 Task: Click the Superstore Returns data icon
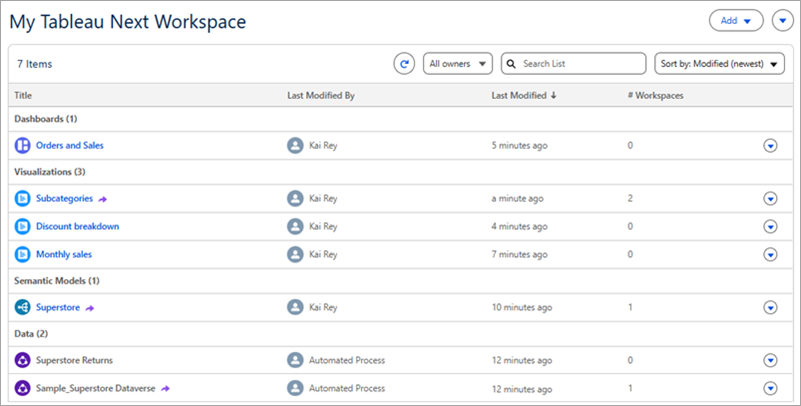23,361
